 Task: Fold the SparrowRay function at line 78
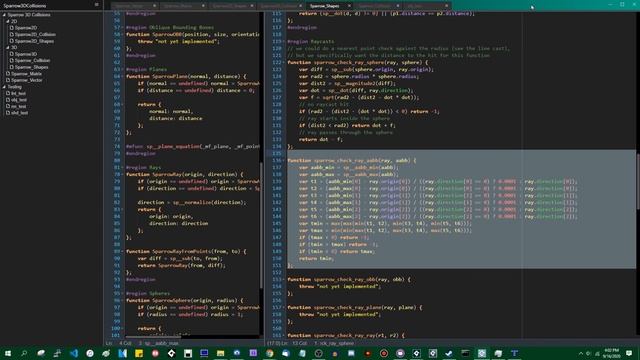[122, 174]
